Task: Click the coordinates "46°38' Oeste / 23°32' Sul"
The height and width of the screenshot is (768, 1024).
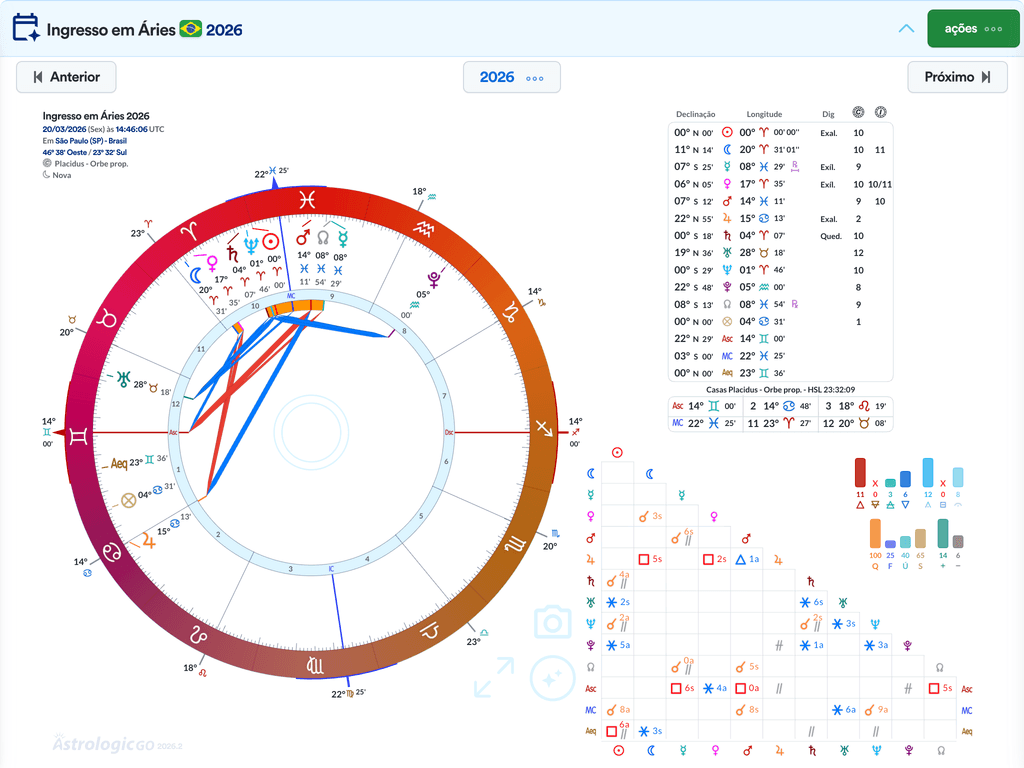Action: click(85, 152)
